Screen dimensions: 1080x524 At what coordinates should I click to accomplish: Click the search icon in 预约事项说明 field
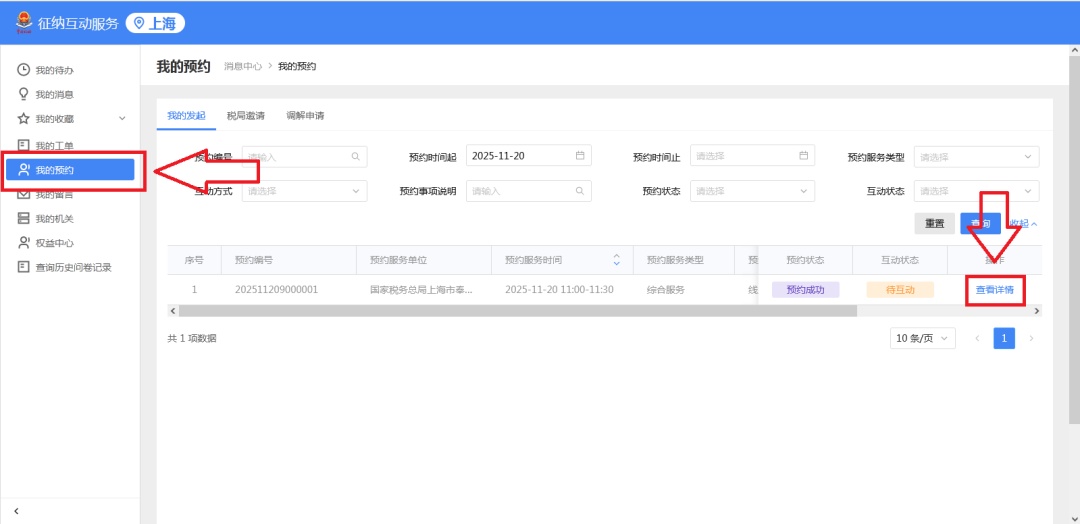click(x=579, y=191)
